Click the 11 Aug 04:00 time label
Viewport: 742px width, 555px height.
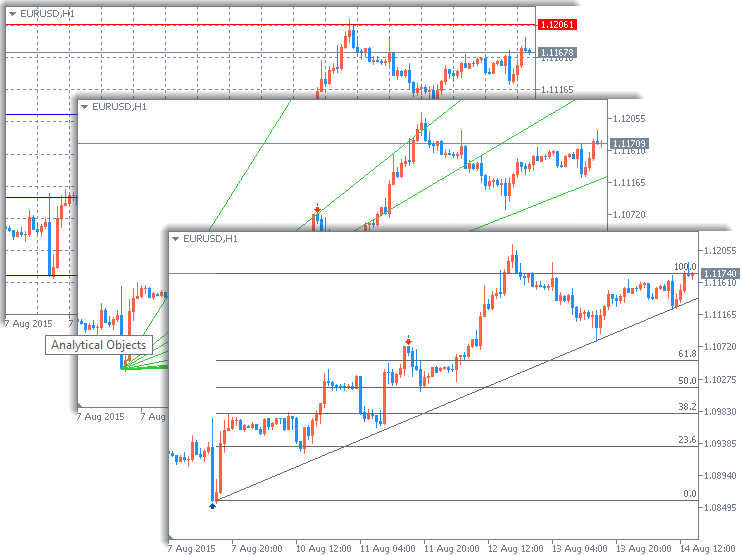(x=388, y=548)
